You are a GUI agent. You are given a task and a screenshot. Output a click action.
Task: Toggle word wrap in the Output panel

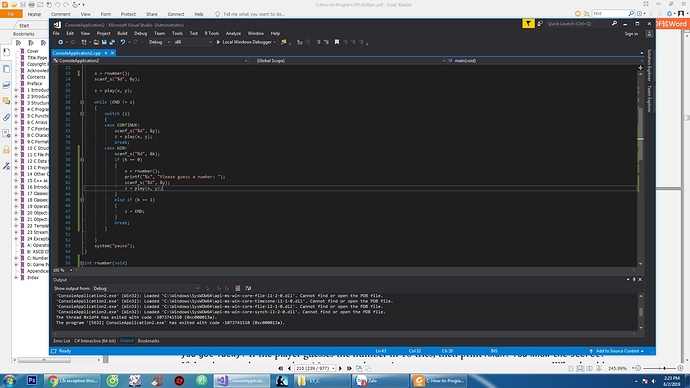248,288
